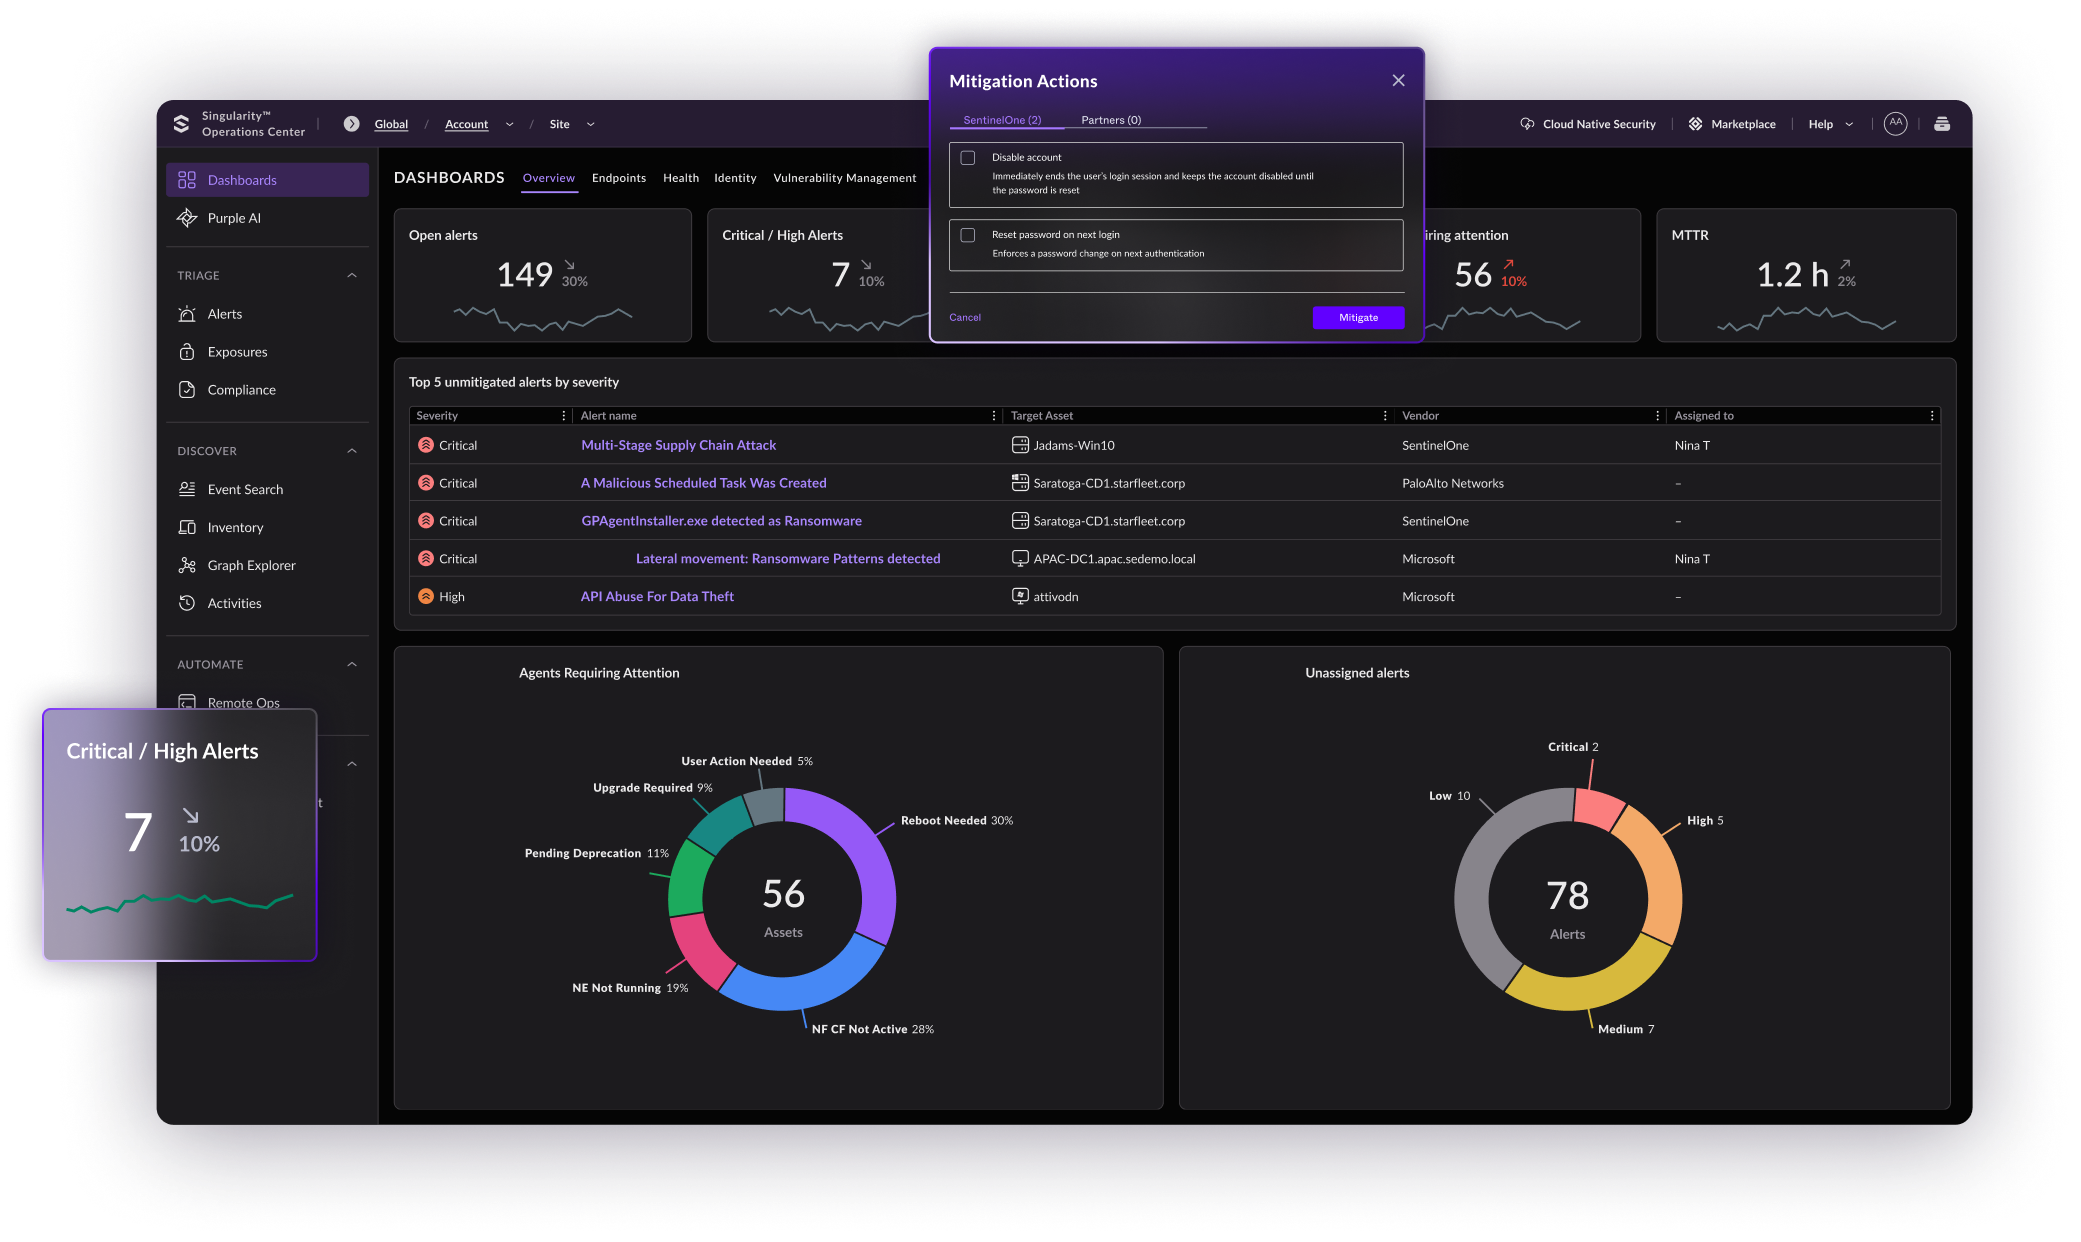This screenshot has width=2081, height=1242.
Task: Click the Graph Explorer icon
Action: click(x=187, y=565)
